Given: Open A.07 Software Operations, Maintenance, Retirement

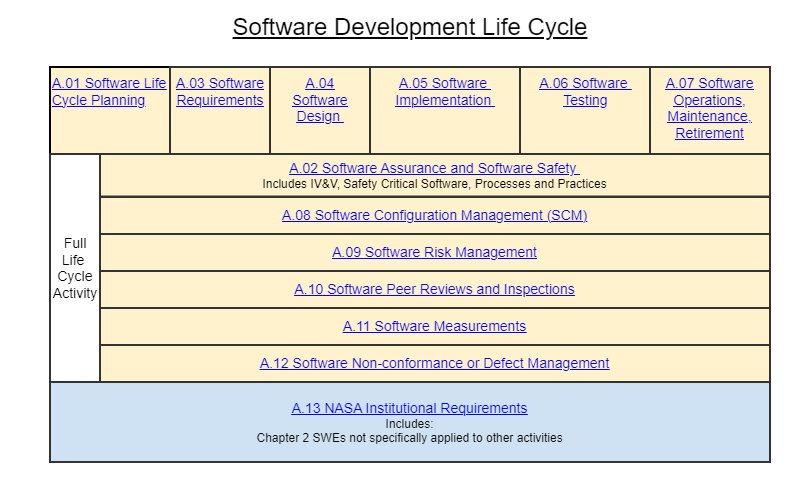Looking at the screenshot, I should point(709,108).
